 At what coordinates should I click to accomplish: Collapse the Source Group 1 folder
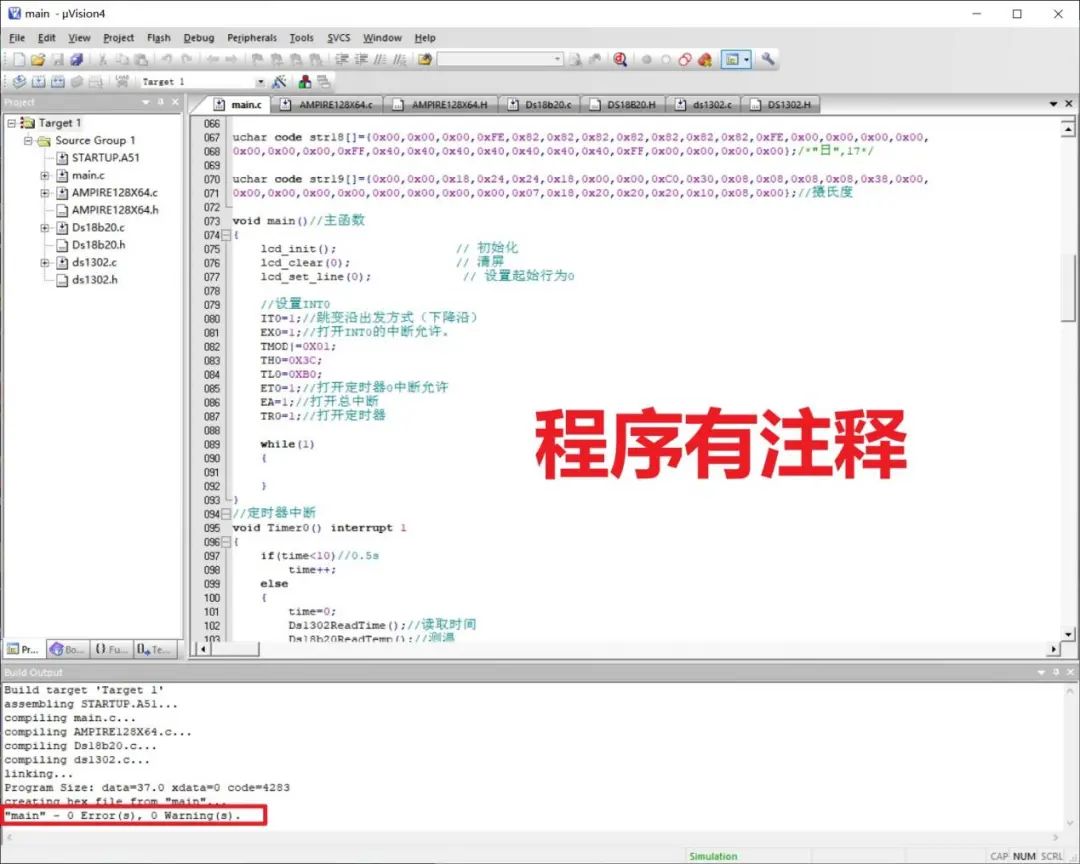[28, 141]
